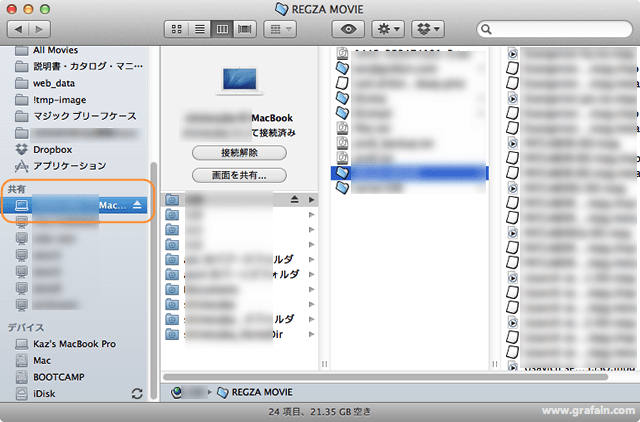The width and height of the screenshot is (640, 422).
Task: Switch to column view
Action: coord(222,29)
